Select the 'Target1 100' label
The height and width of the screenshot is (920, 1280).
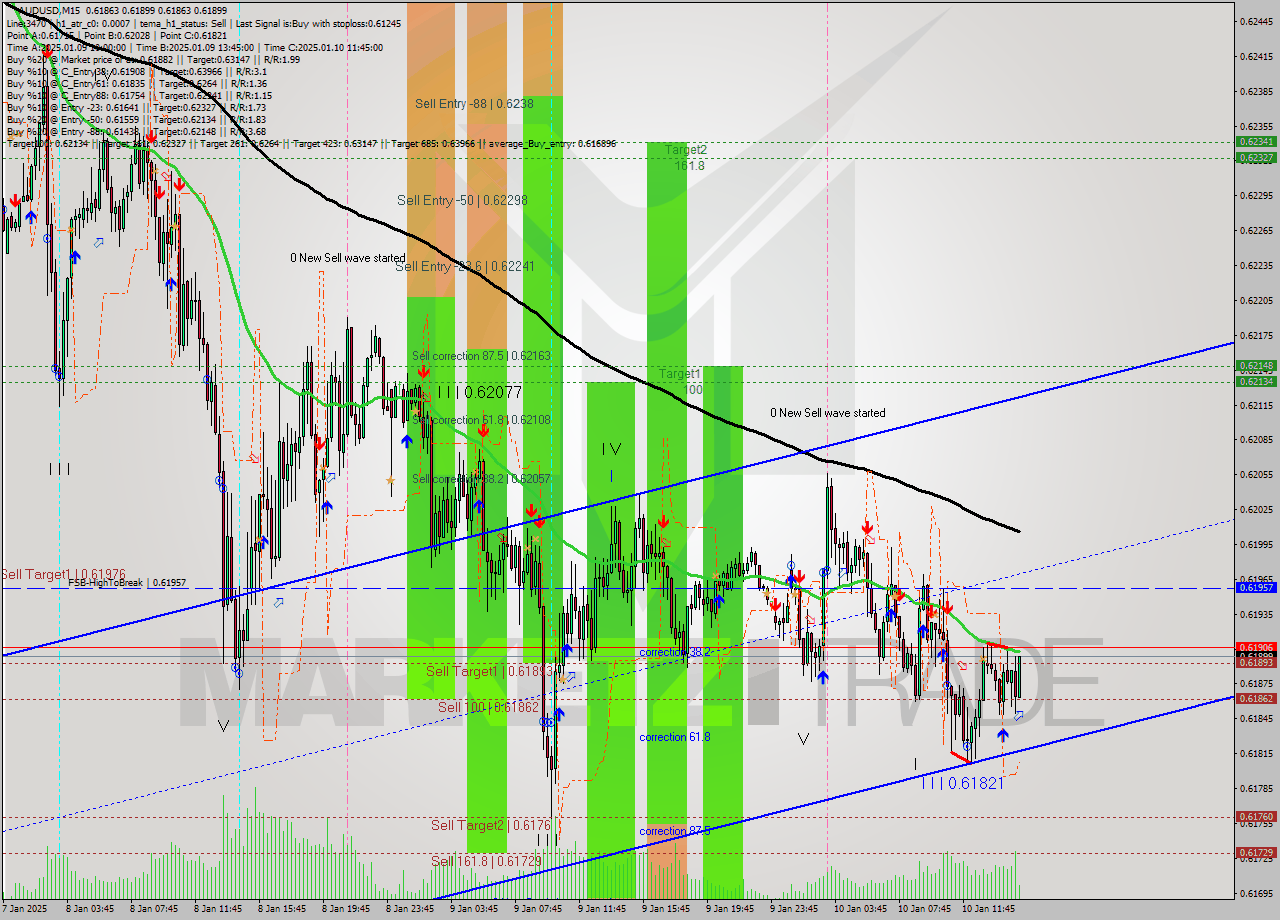pyautogui.click(x=680, y=381)
